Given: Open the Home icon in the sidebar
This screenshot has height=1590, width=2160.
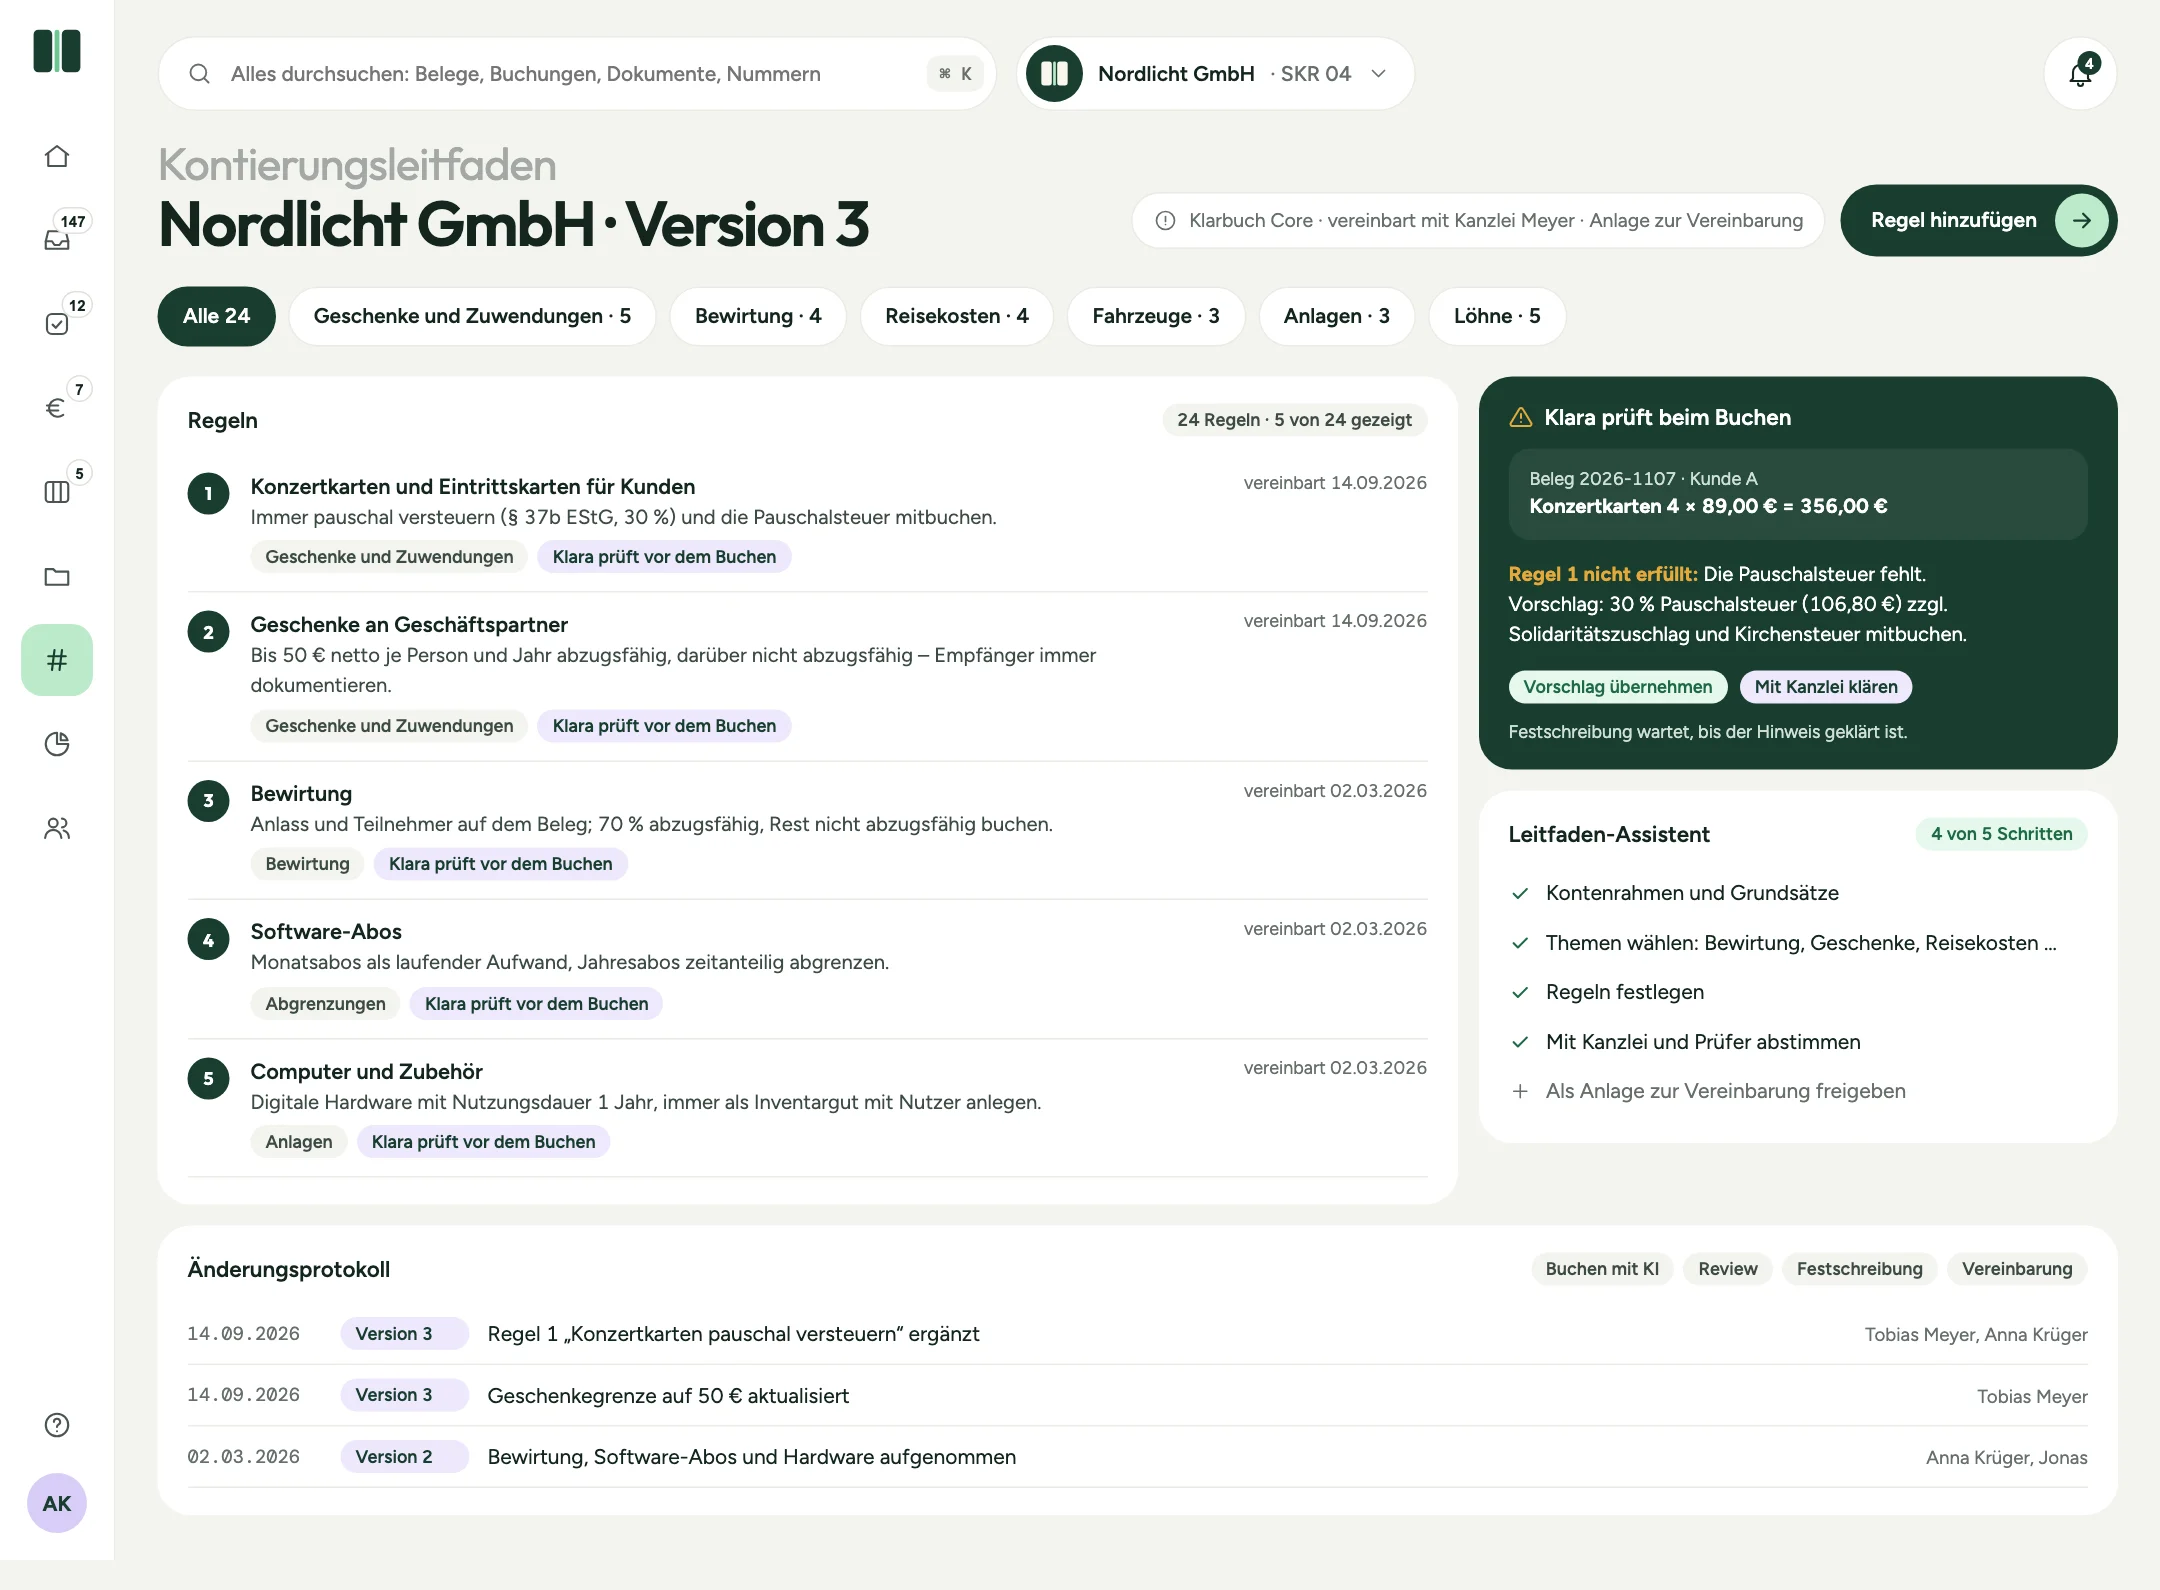Looking at the screenshot, I should point(57,157).
